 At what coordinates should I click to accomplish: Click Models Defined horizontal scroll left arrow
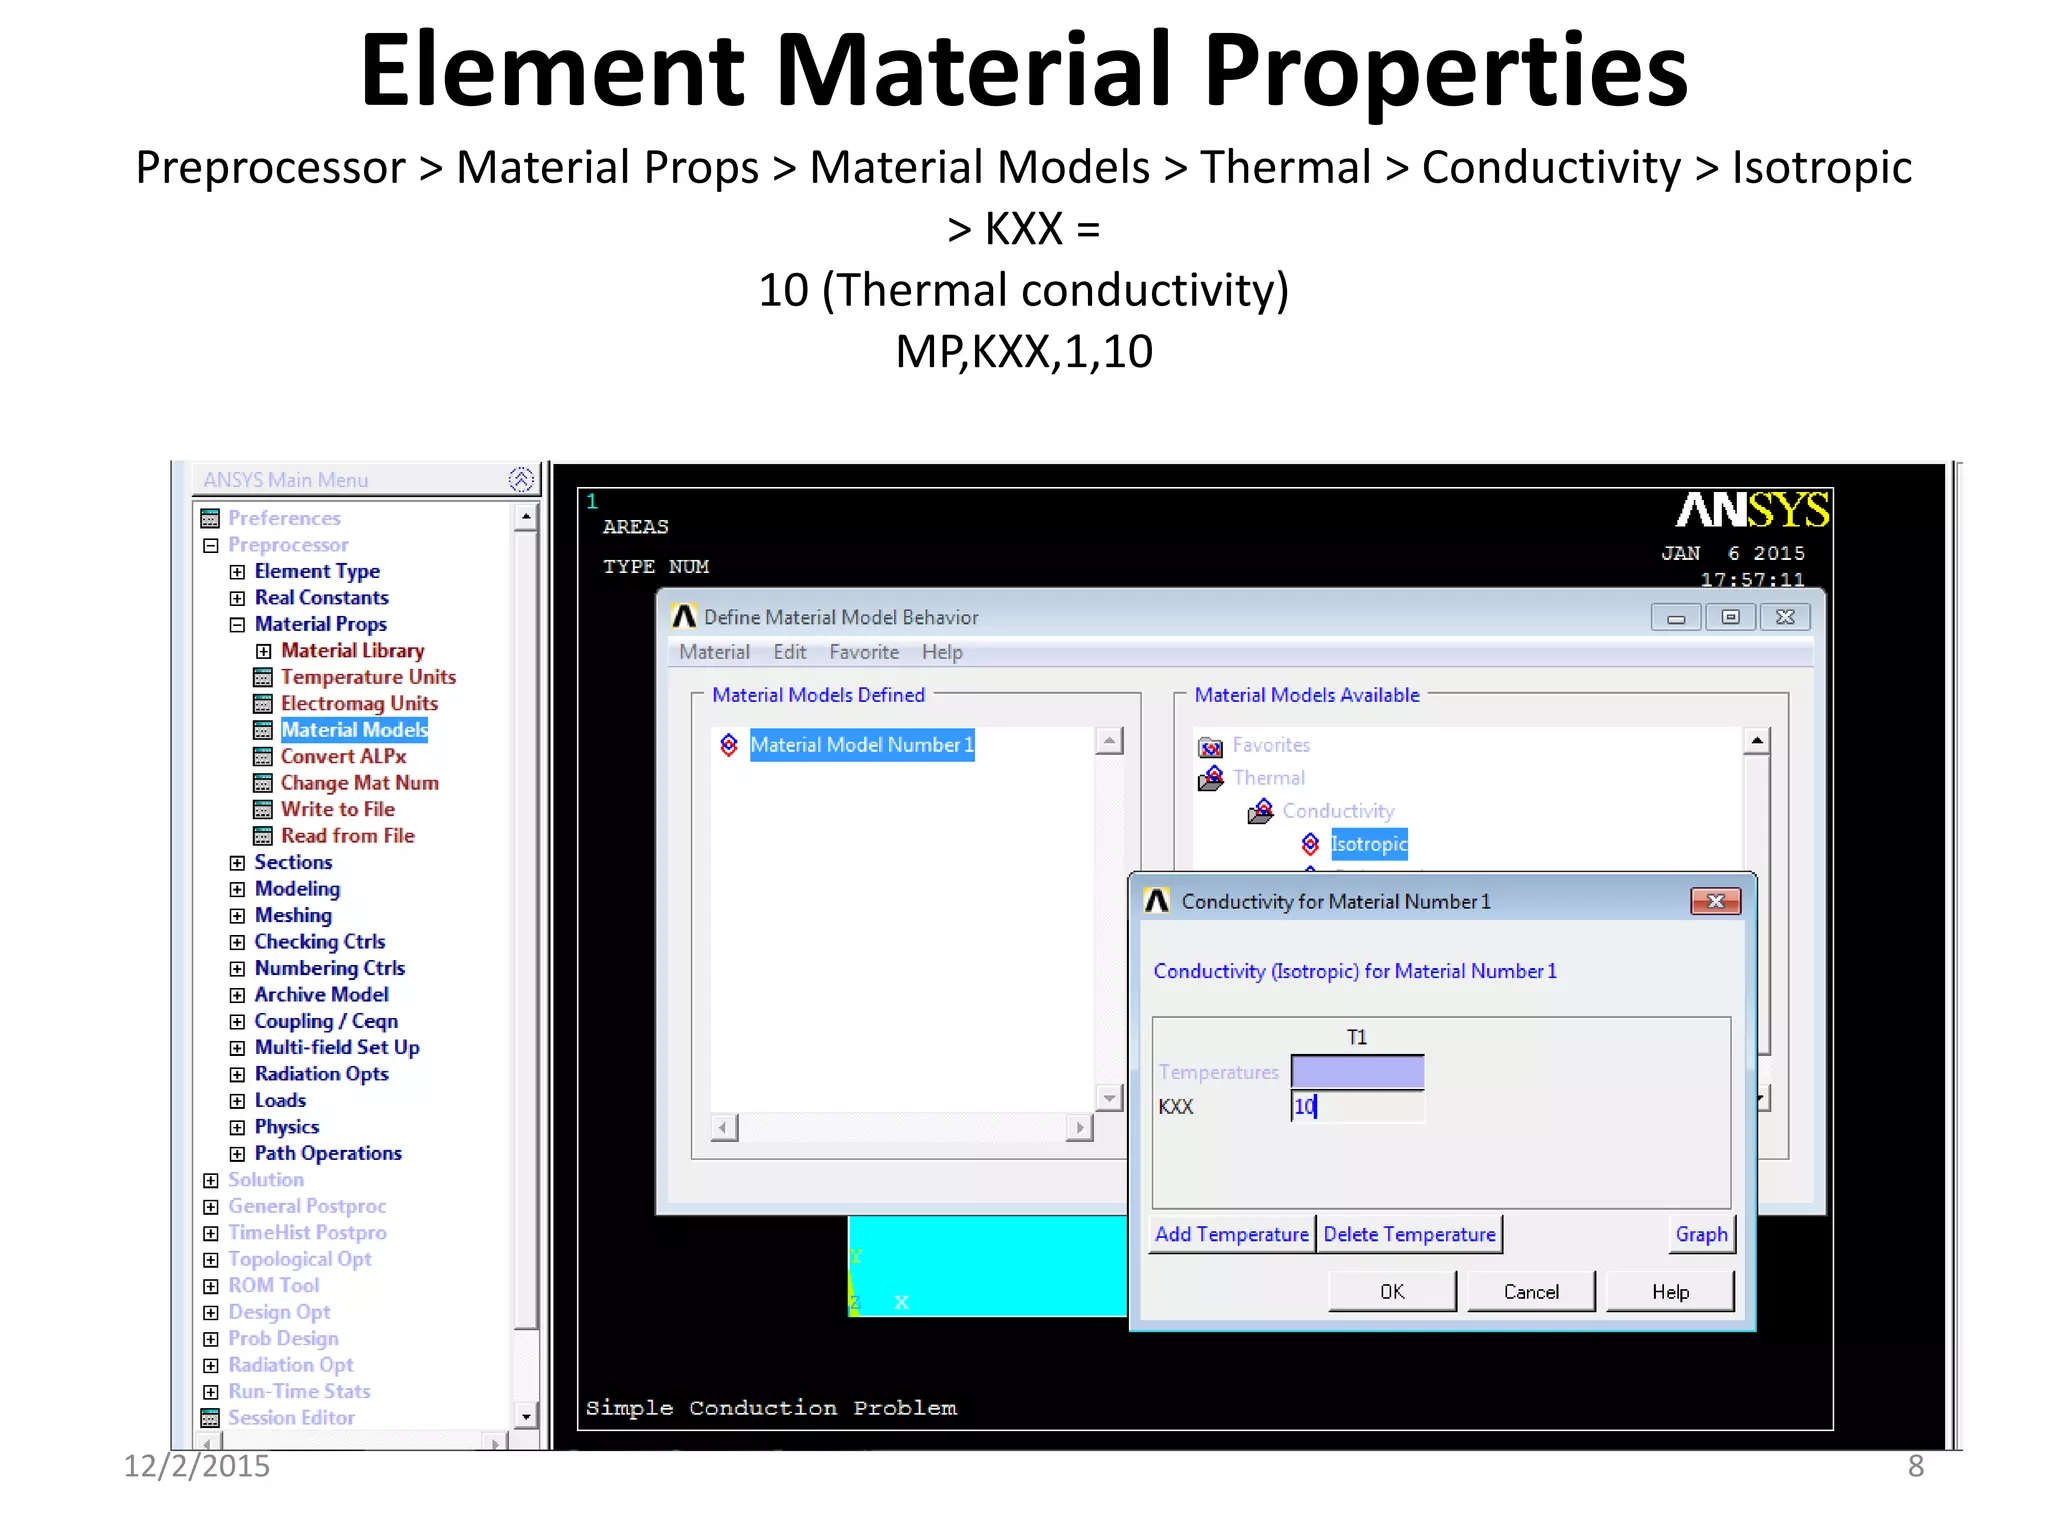pyautogui.click(x=724, y=1128)
